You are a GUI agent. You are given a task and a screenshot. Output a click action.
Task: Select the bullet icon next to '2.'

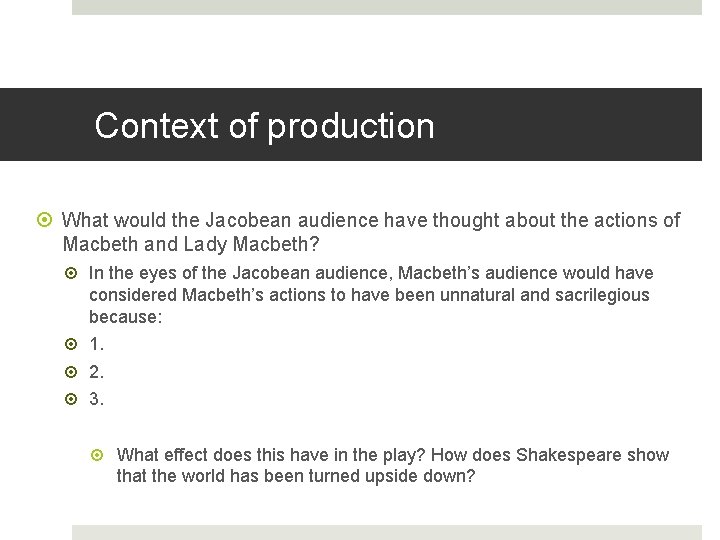[71, 371]
